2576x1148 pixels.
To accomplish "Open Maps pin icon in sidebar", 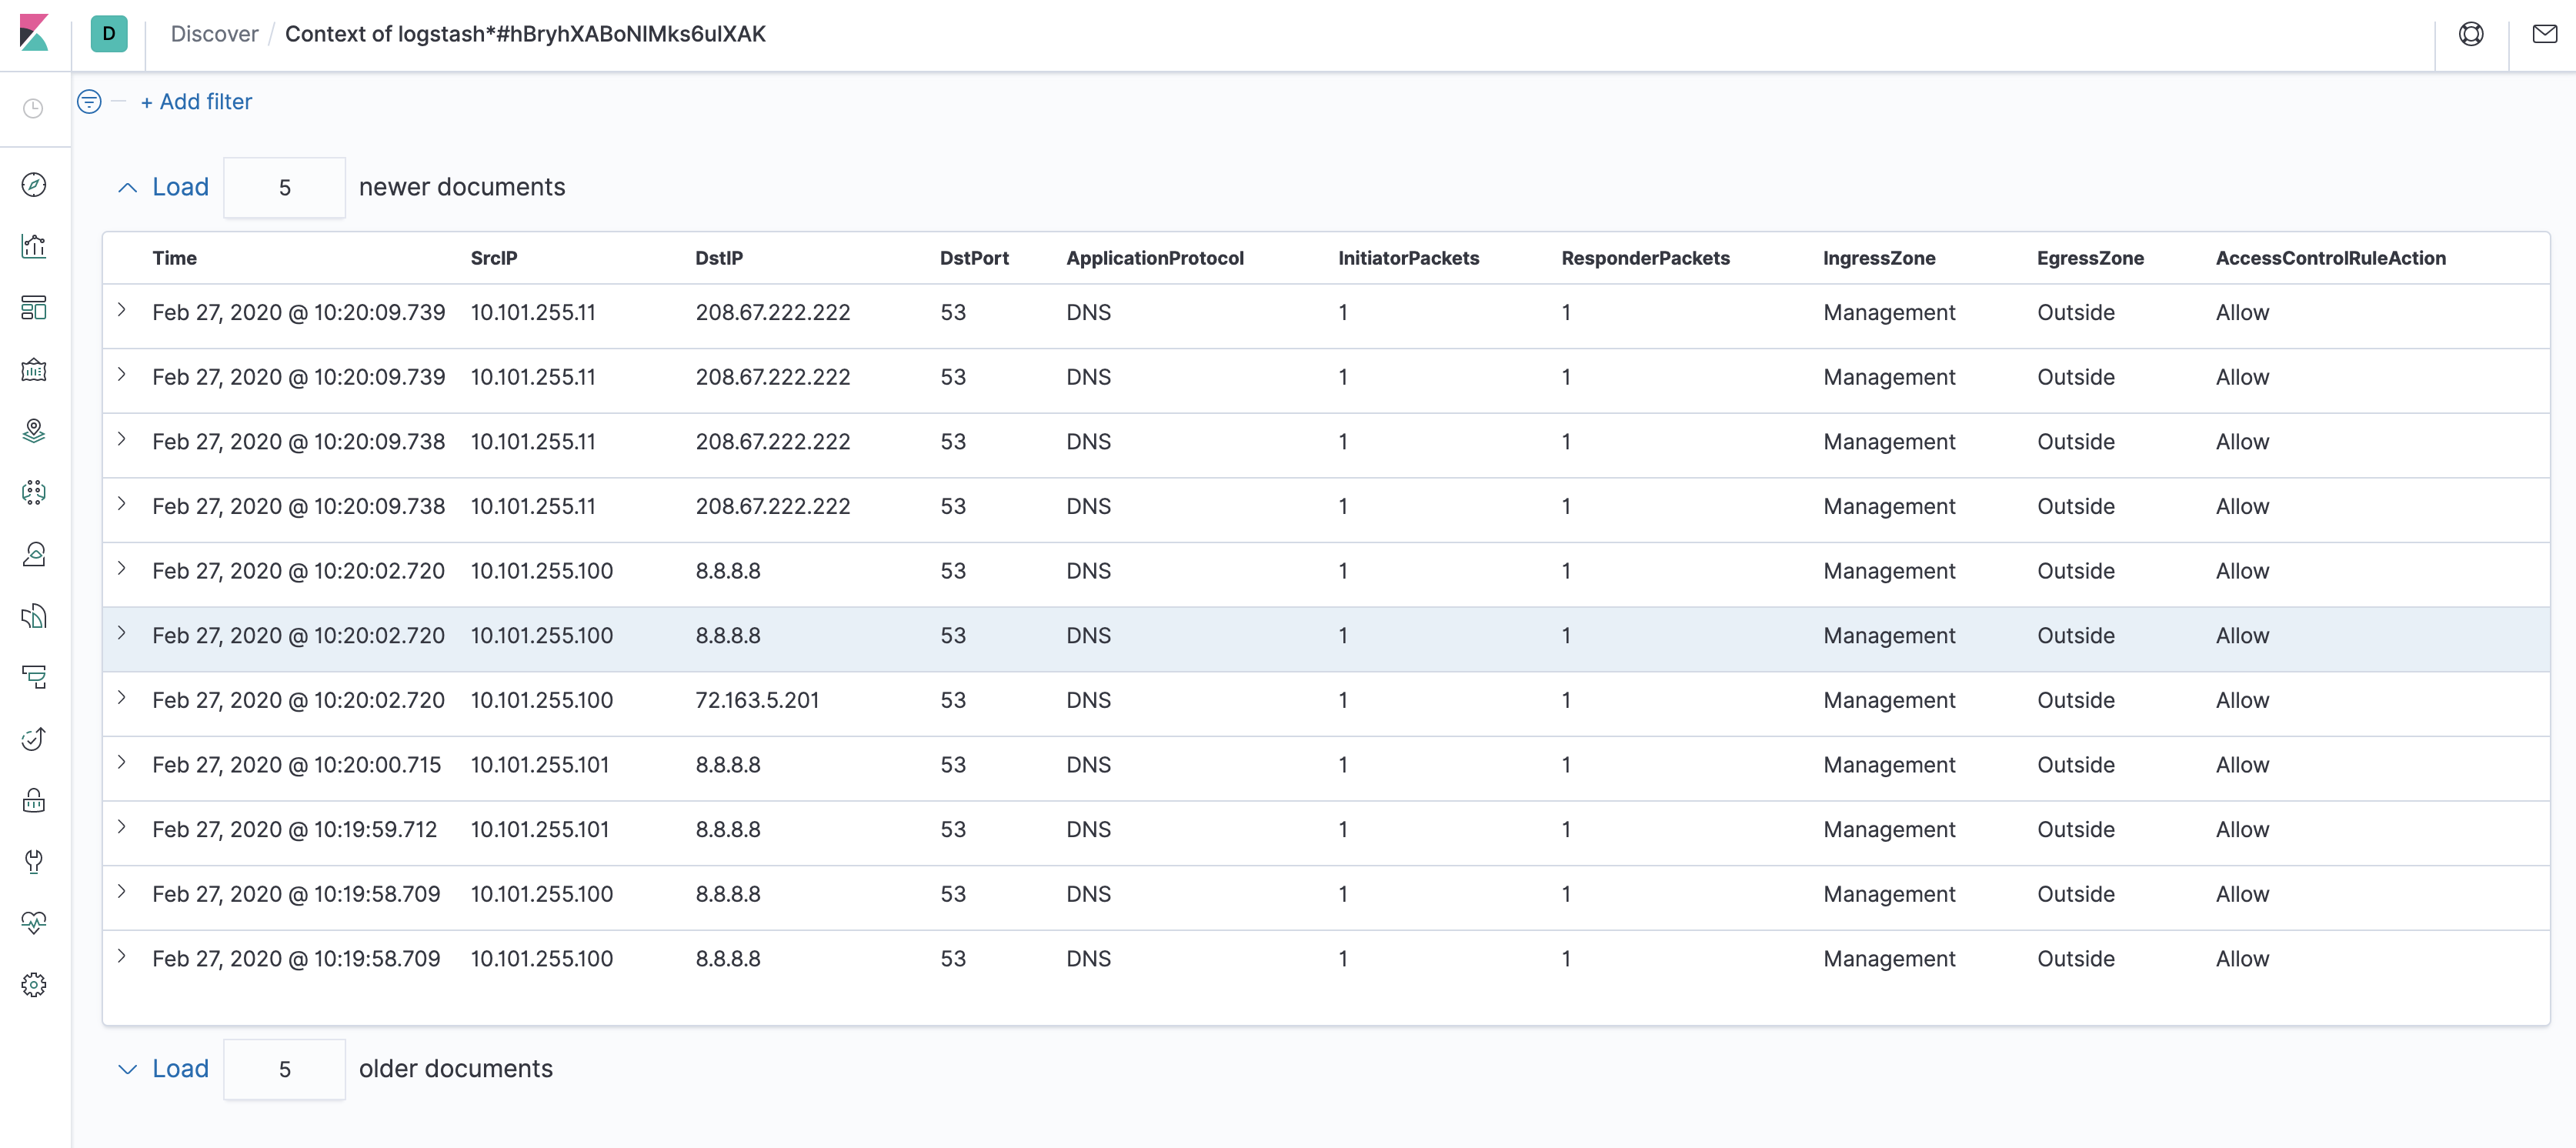I will point(34,431).
